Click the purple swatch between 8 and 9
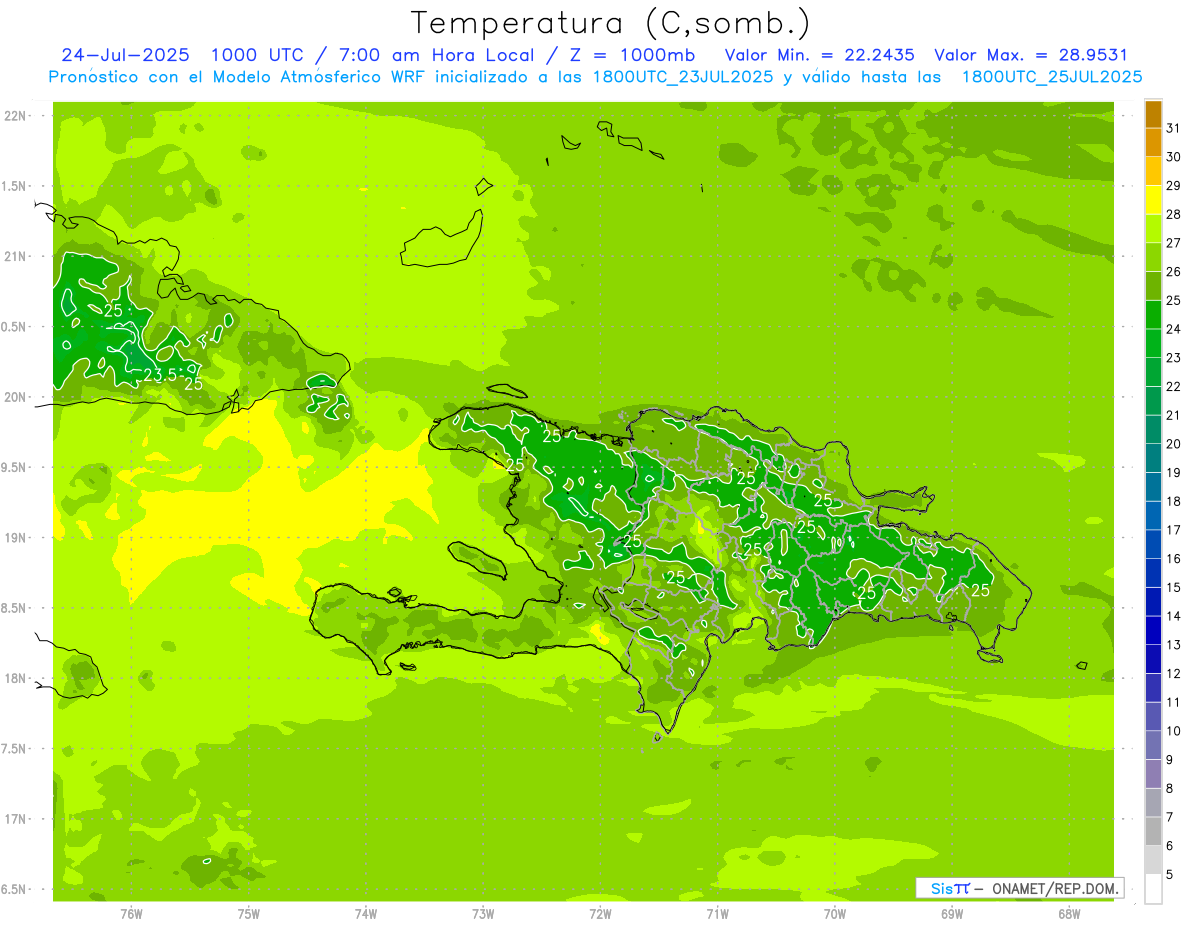Viewport: 1200px width, 927px height. click(1153, 774)
